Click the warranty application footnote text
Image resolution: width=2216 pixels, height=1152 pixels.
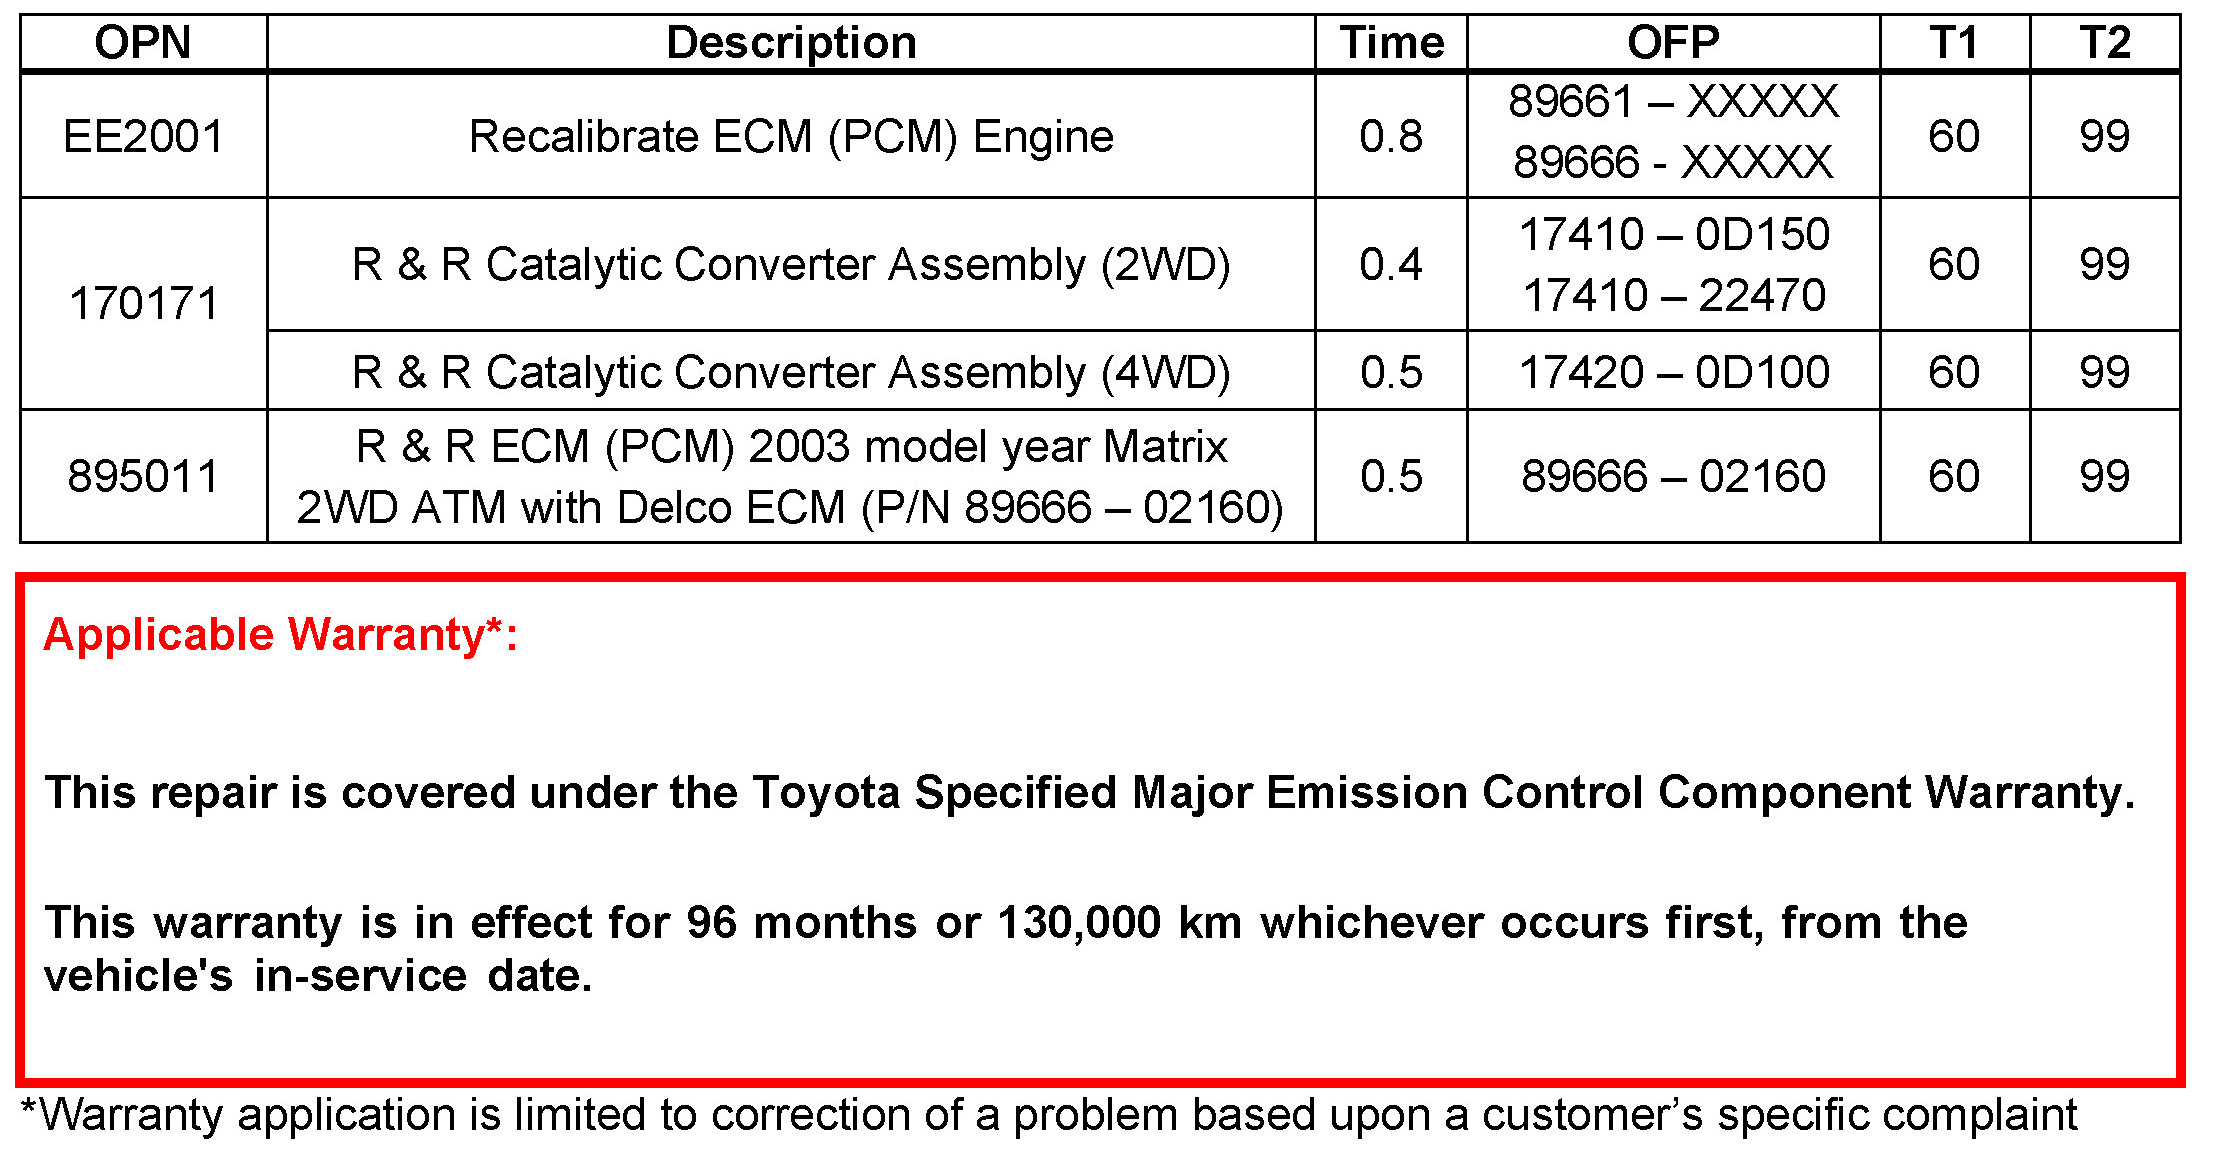pos(1048,1114)
